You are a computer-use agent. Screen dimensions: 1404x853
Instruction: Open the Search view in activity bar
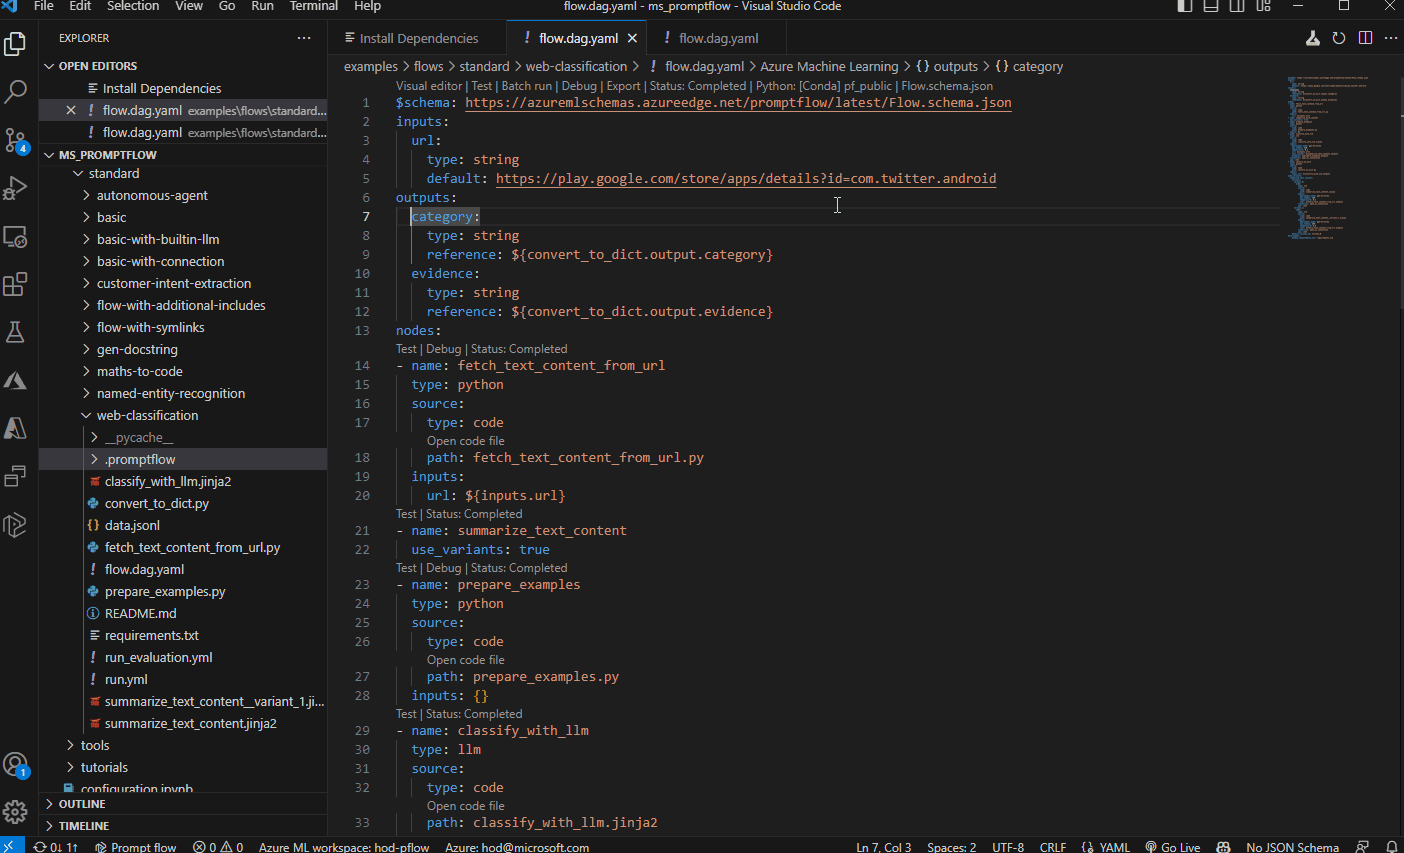(x=16, y=92)
